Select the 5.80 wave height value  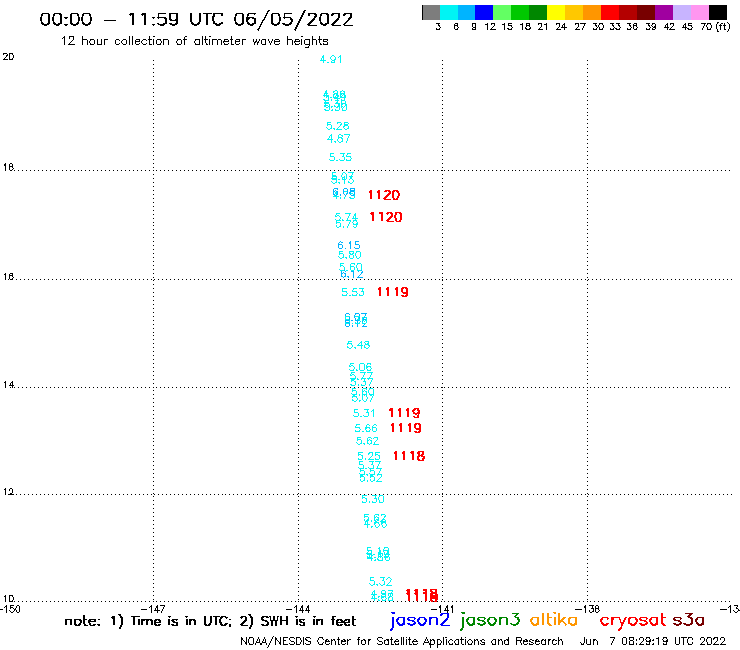[x=350, y=255]
